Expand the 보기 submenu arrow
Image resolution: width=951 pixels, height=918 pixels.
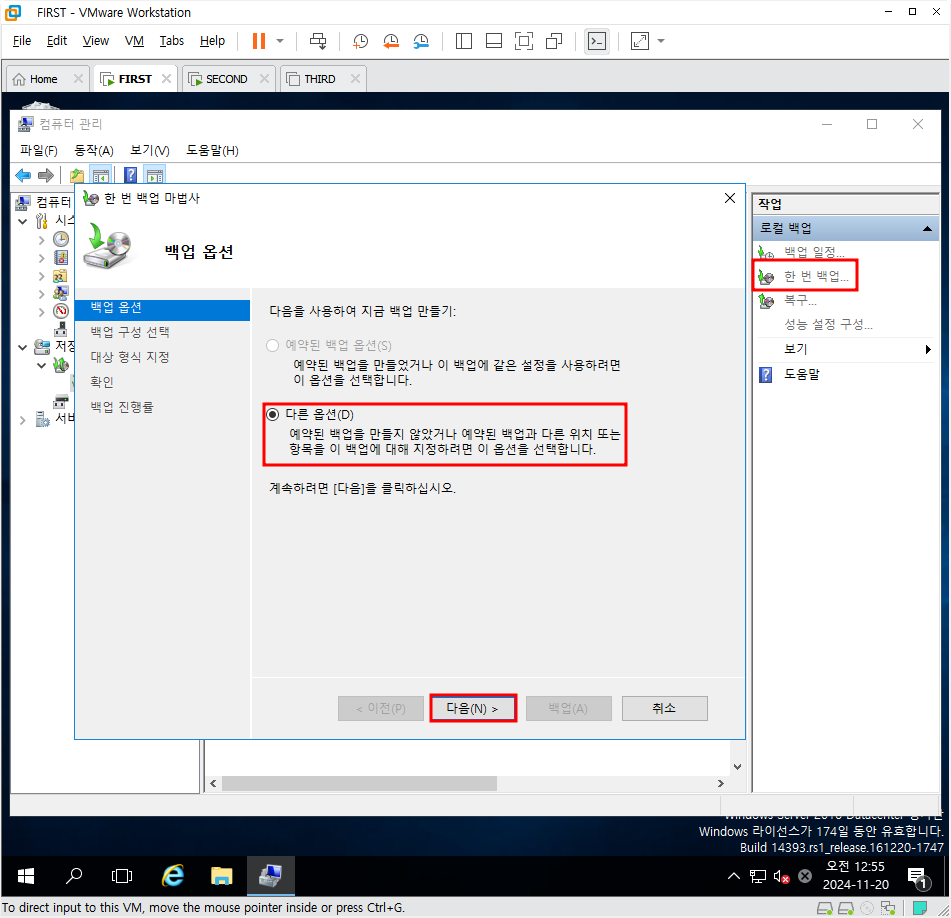tap(927, 349)
